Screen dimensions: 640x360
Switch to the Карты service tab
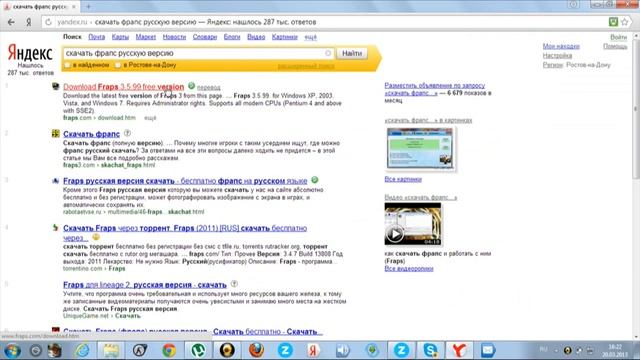(x=120, y=37)
